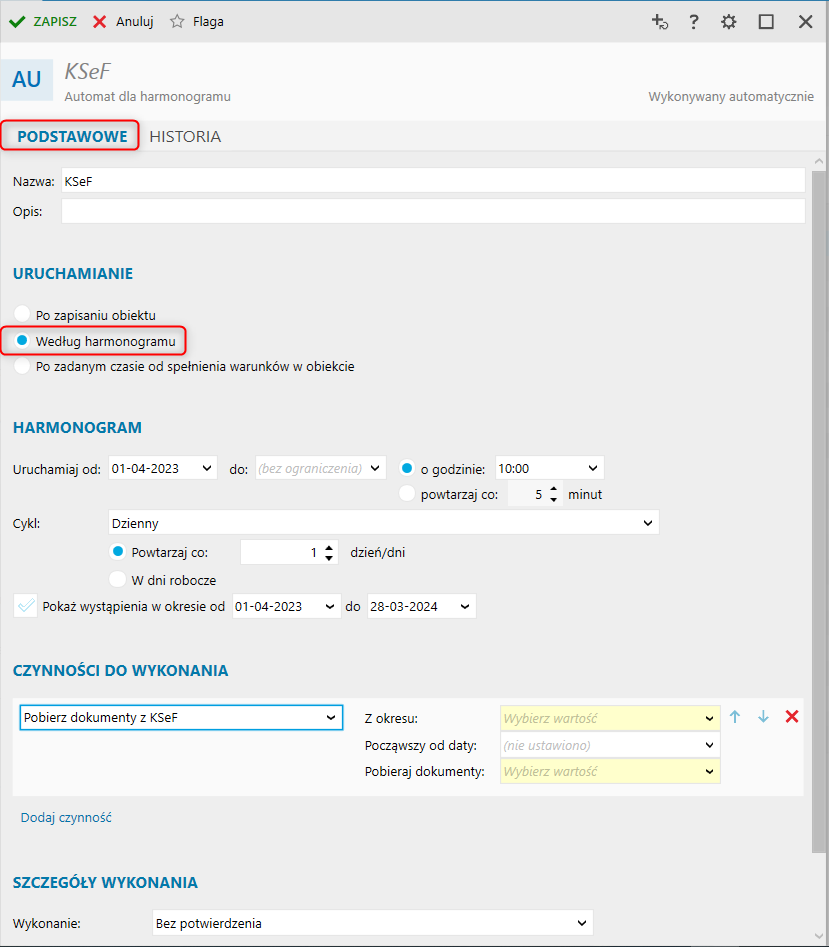The height and width of the screenshot is (947, 829).
Task: Open the 28-03-2024 end date dropdown
Action: point(465,606)
